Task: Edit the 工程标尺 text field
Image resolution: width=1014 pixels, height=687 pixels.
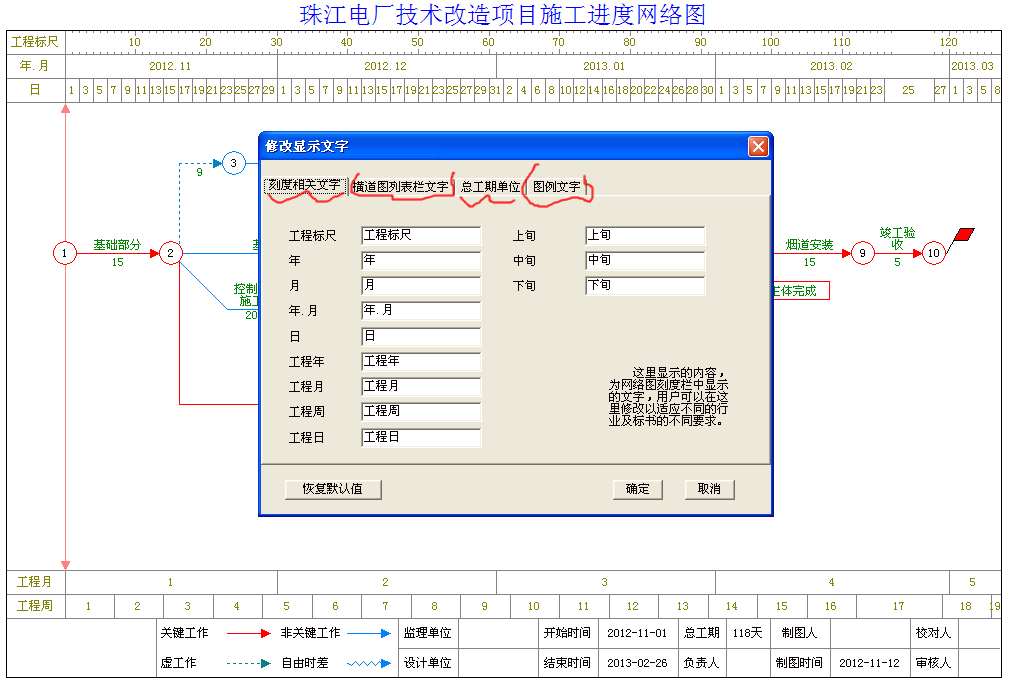Action: [x=421, y=235]
